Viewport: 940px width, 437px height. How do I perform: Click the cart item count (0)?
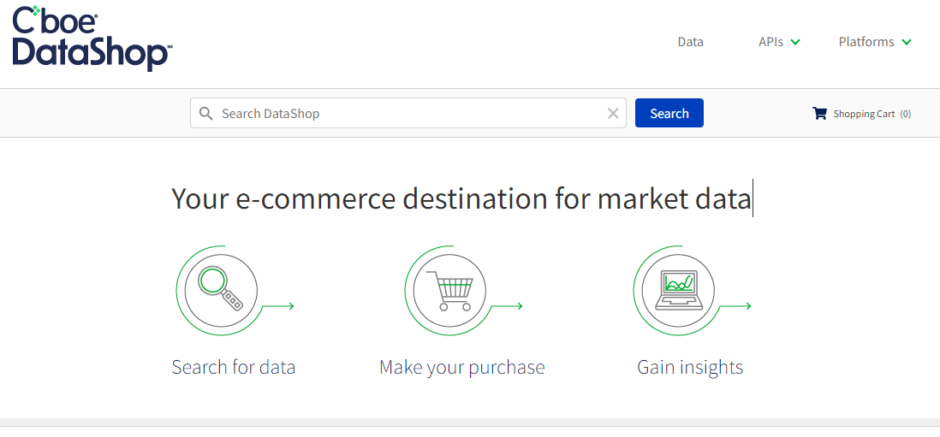point(905,114)
